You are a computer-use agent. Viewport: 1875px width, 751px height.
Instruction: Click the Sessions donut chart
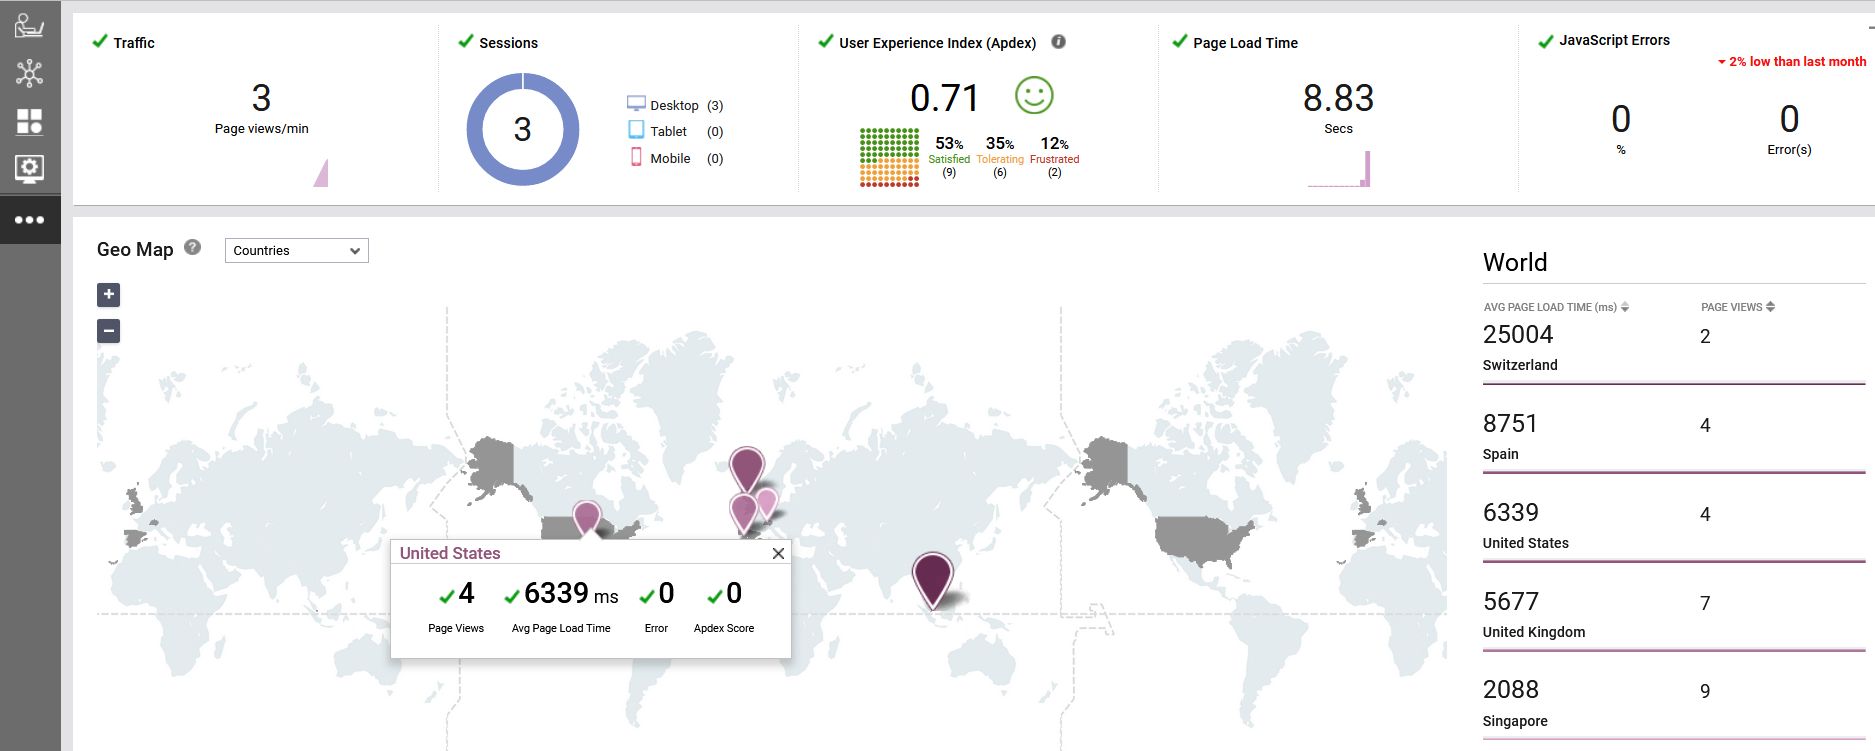(523, 129)
